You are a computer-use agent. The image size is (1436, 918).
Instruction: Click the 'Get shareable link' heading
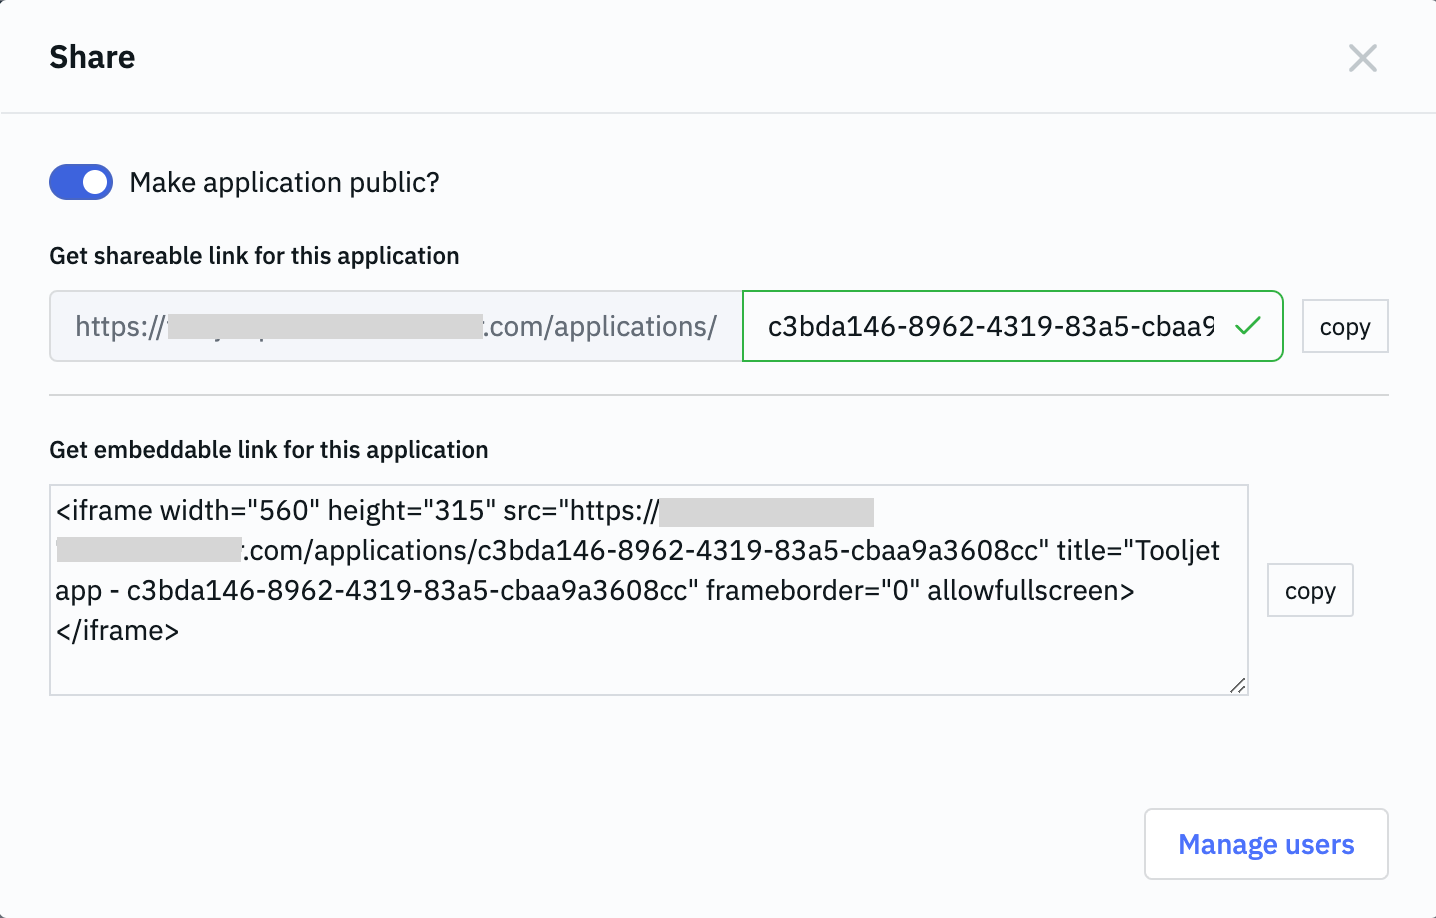254,256
